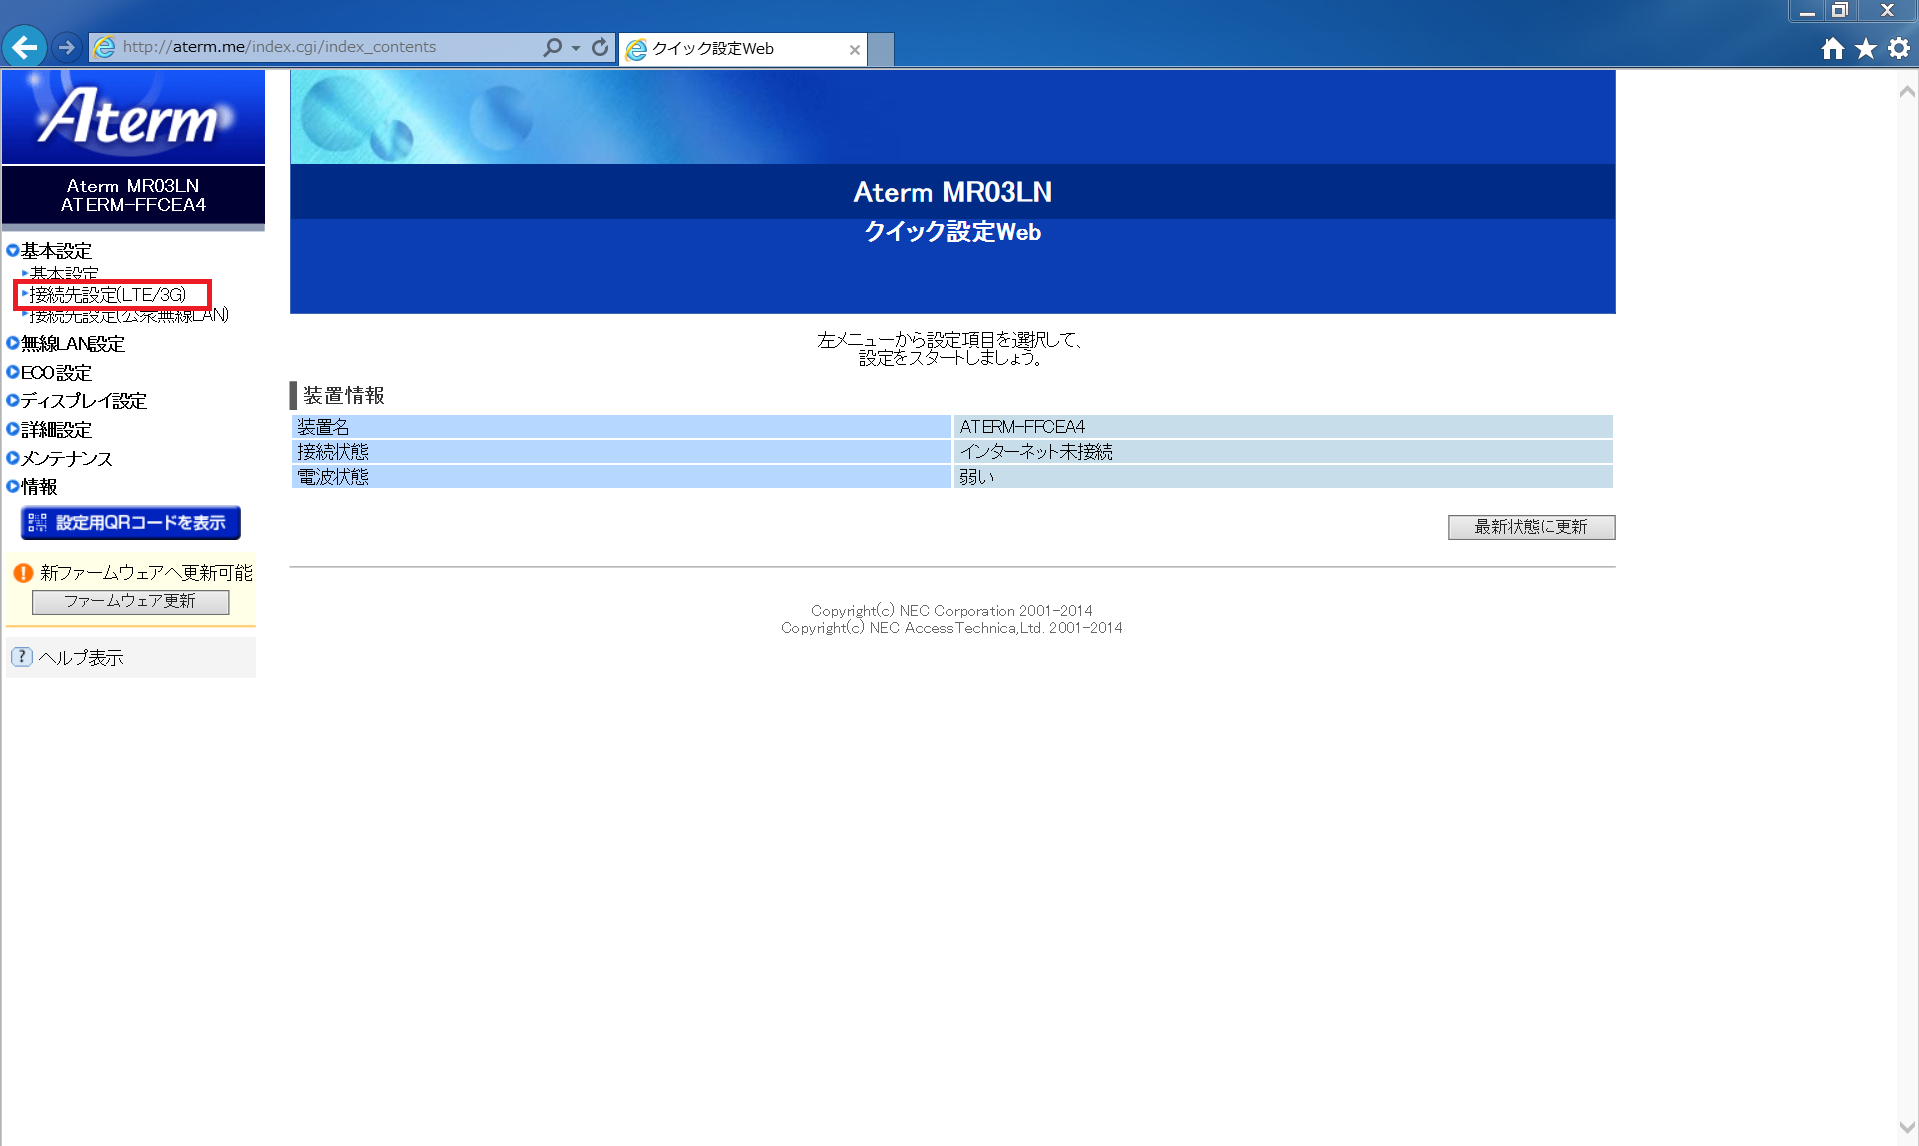This screenshot has width=1919, height=1146.
Task: Click the 最新状態に更新 button
Action: coord(1530,527)
